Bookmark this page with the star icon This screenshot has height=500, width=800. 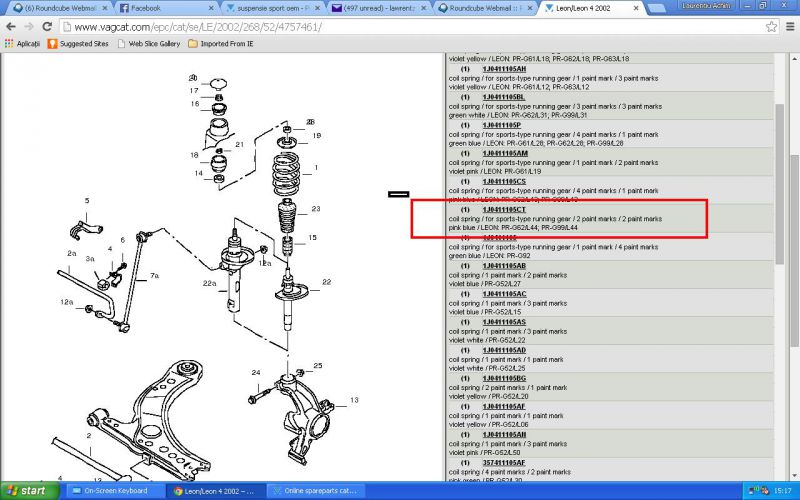(771, 27)
